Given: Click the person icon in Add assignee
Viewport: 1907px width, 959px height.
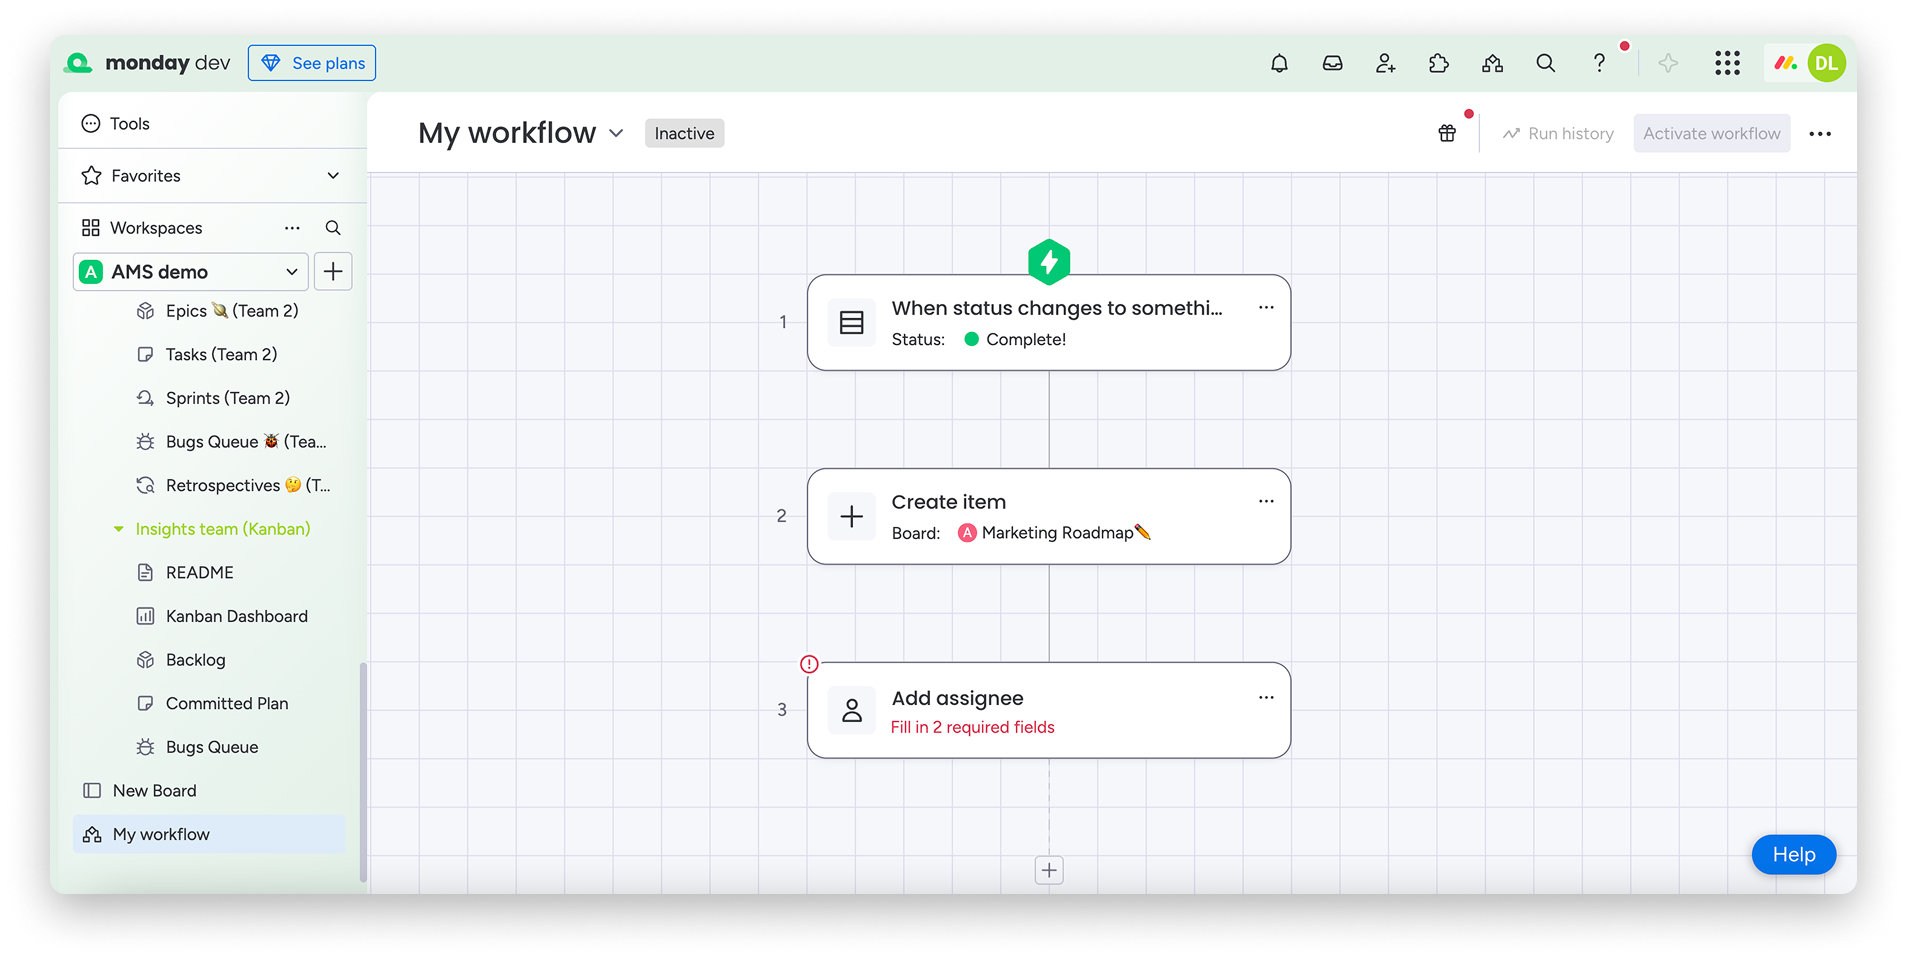Looking at the screenshot, I should (852, 710).
